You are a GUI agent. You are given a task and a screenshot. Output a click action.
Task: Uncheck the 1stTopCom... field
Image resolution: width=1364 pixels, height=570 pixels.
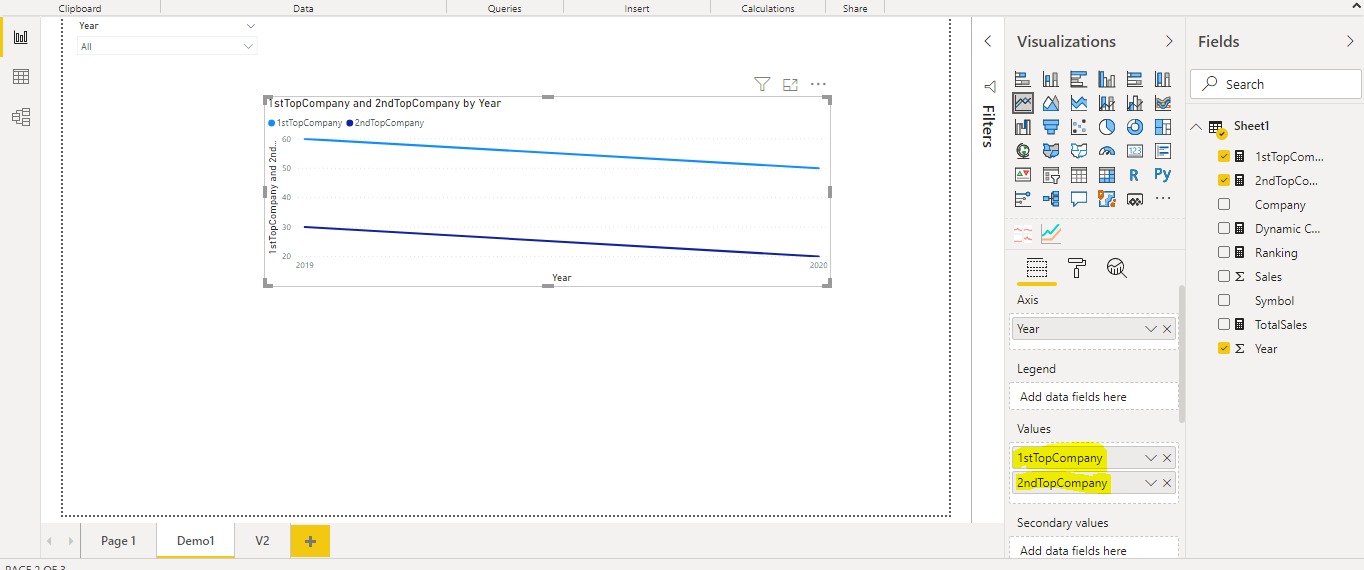click(1224, 157)
